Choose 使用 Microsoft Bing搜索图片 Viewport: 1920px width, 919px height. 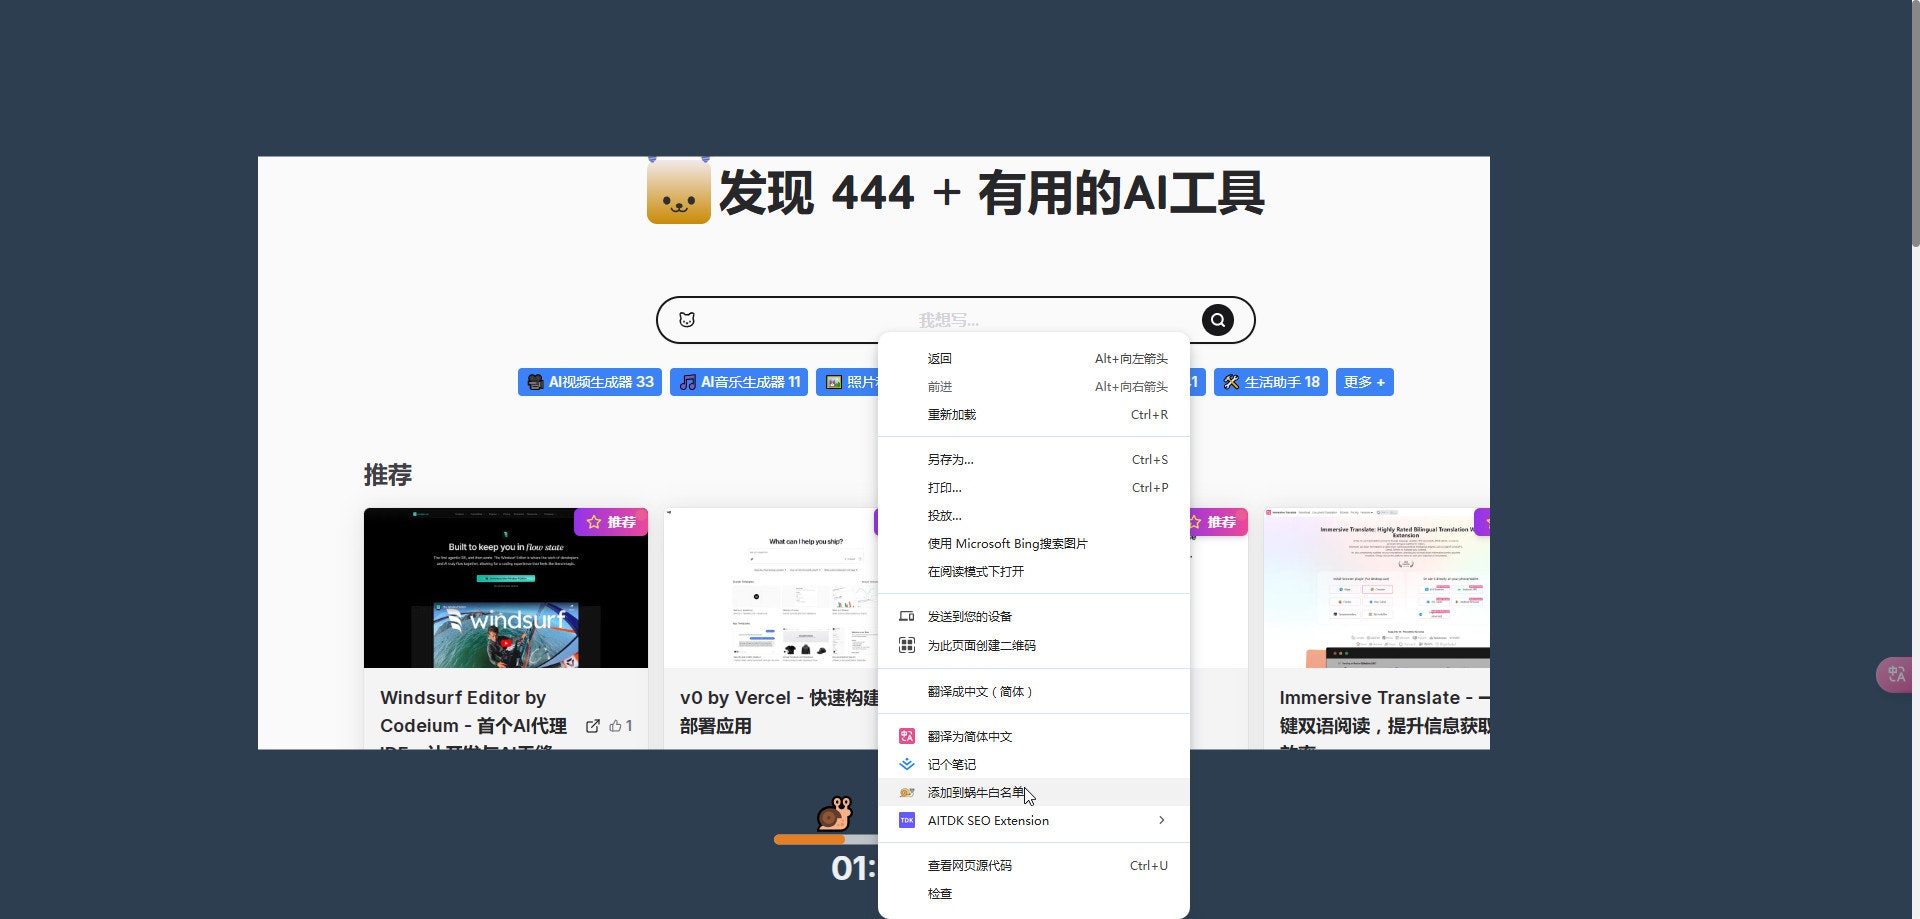point(1034,544)
